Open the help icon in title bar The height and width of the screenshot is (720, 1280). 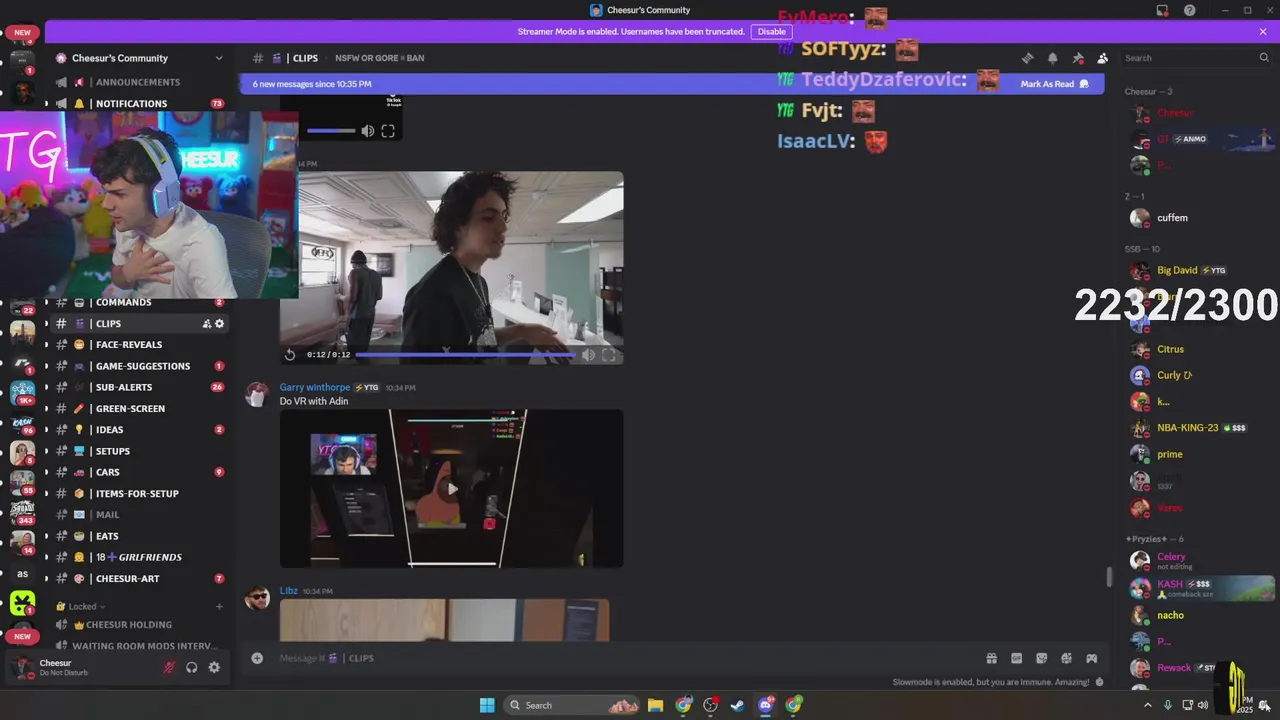(x=1189, y=10)
